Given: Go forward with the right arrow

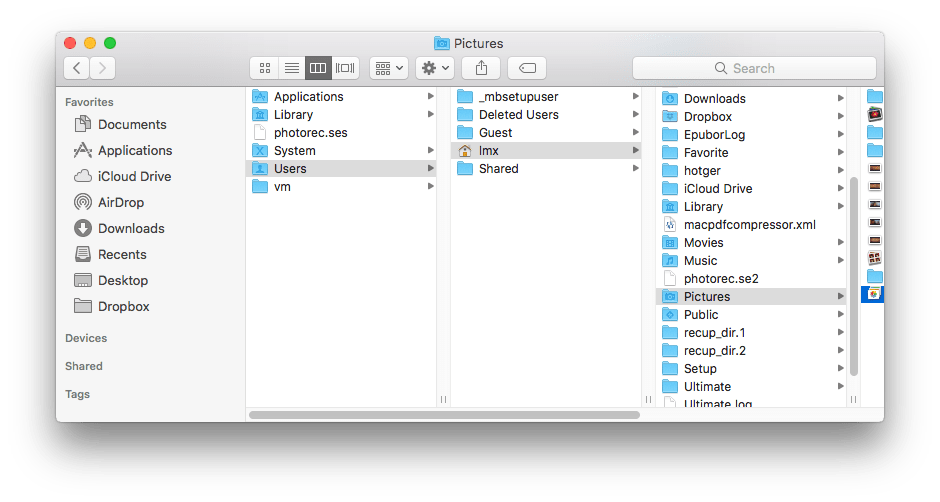Looking at the screenshot, I should (x=103, y=68).
